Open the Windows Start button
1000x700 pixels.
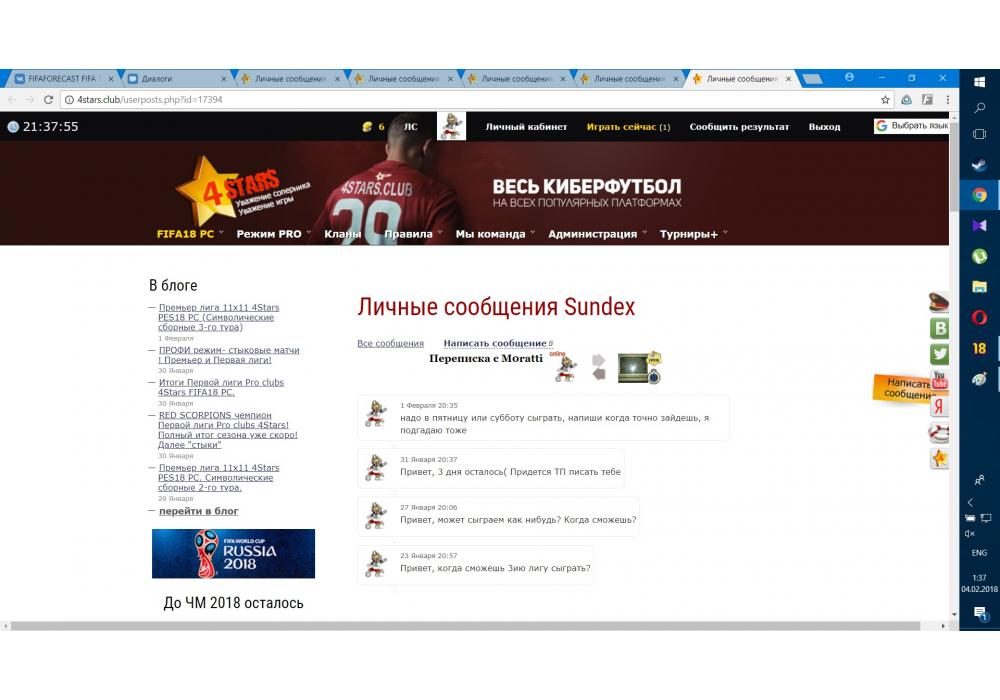(980, 82)
